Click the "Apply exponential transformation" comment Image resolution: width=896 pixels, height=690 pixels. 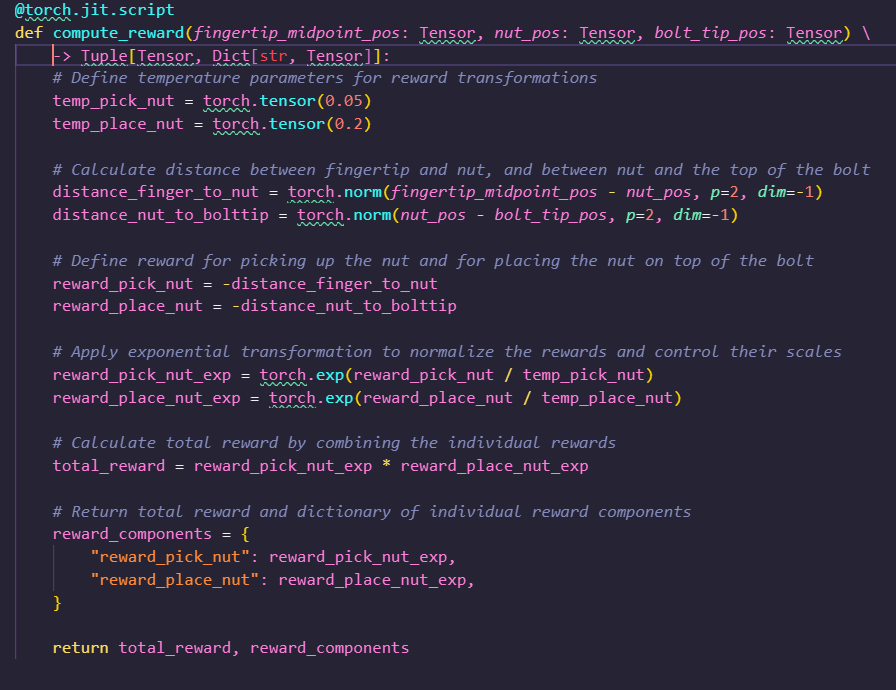tap(446, 352)
